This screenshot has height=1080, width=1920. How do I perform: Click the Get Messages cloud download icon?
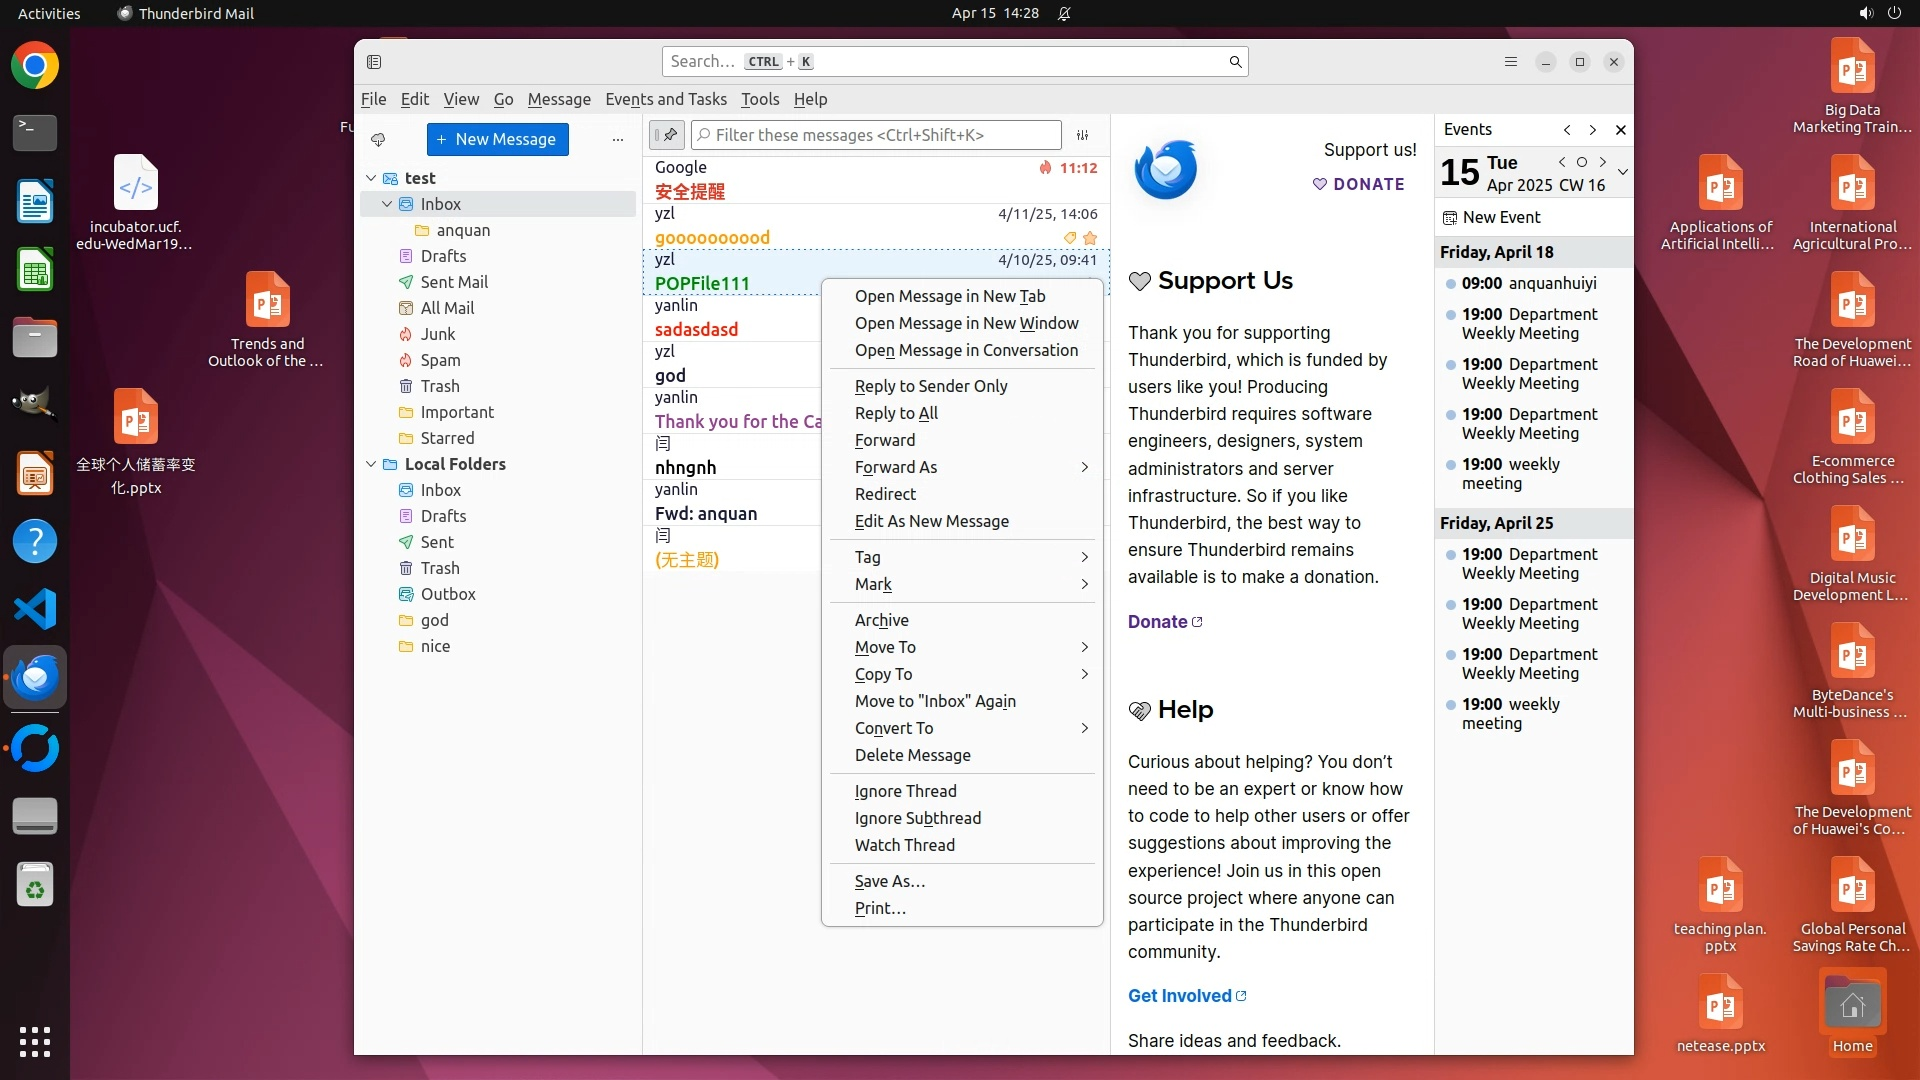(x=378, y=140)
